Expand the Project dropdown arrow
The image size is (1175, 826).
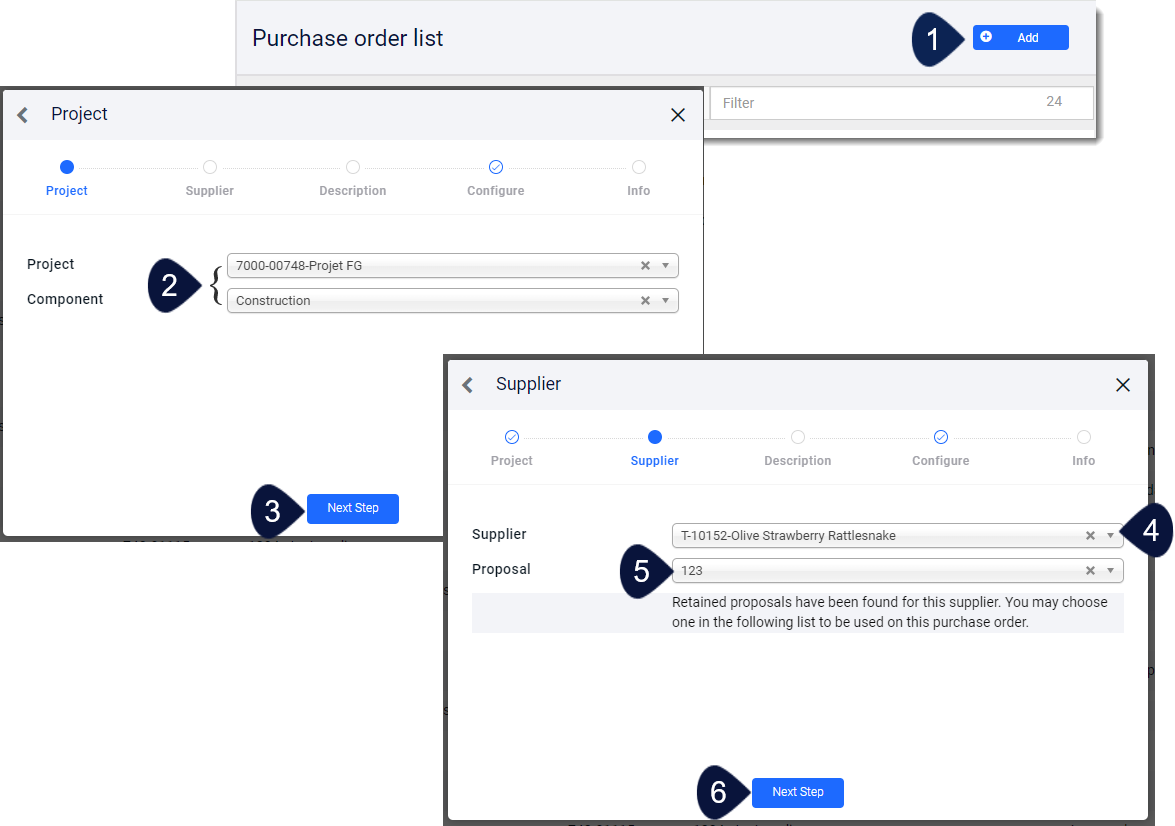[665, 265]
